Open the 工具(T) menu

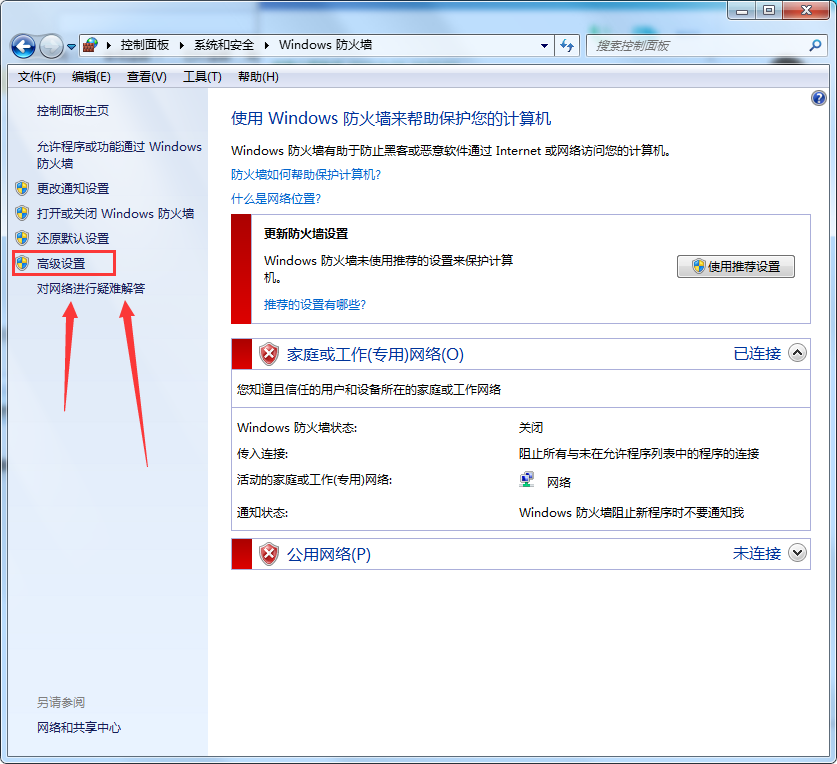[x=201, y=77]
